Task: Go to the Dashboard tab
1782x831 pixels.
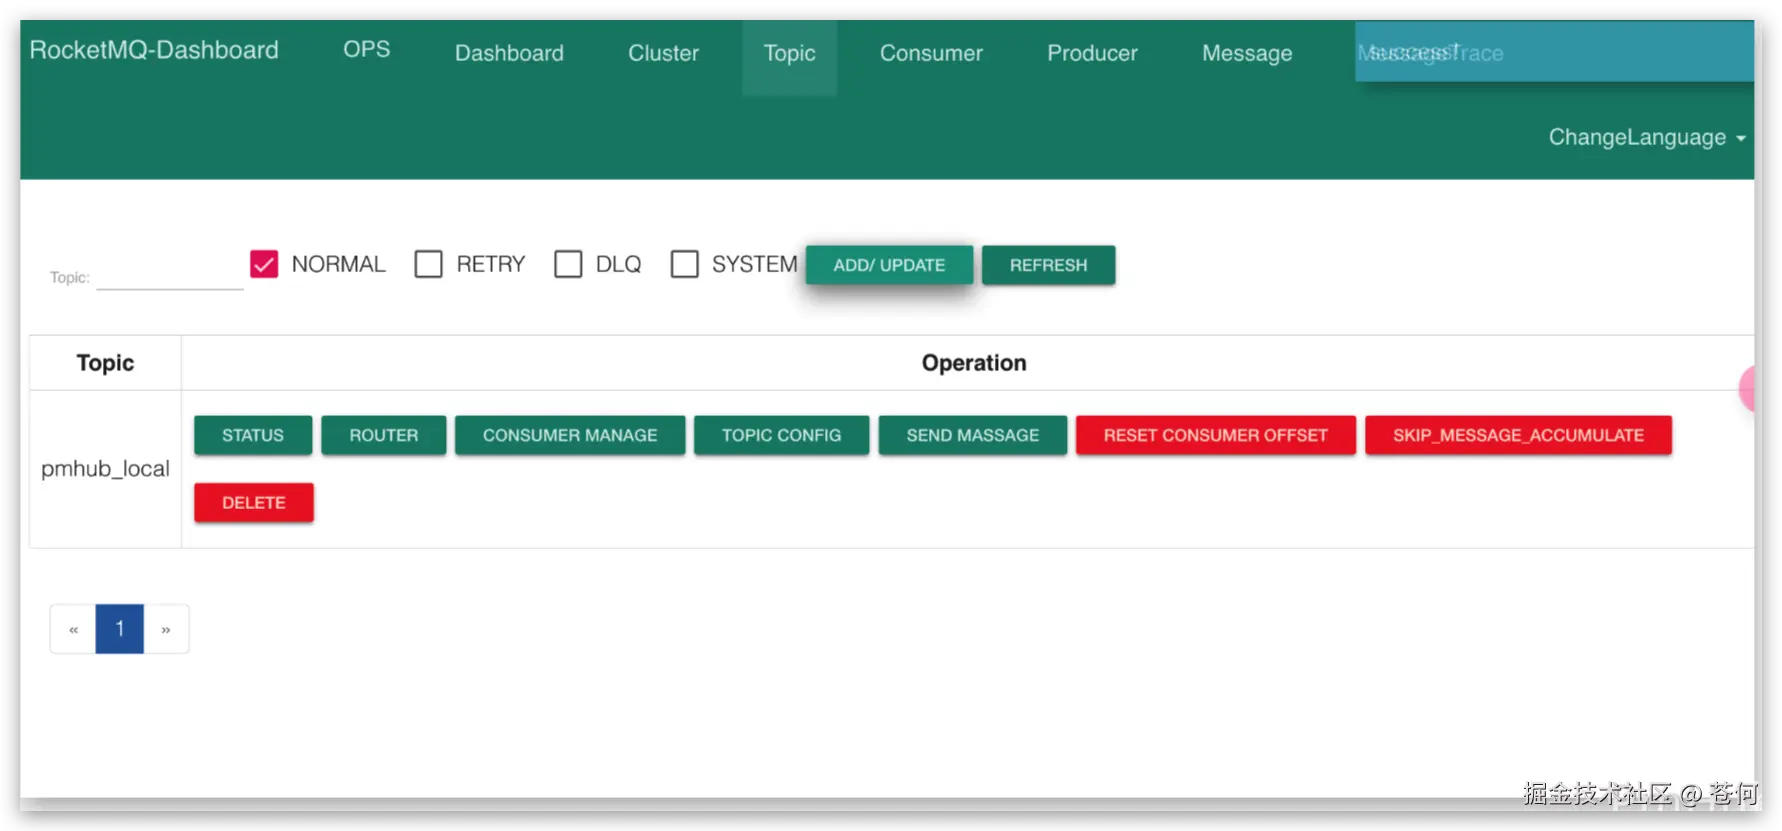Action: coord(509,53)
